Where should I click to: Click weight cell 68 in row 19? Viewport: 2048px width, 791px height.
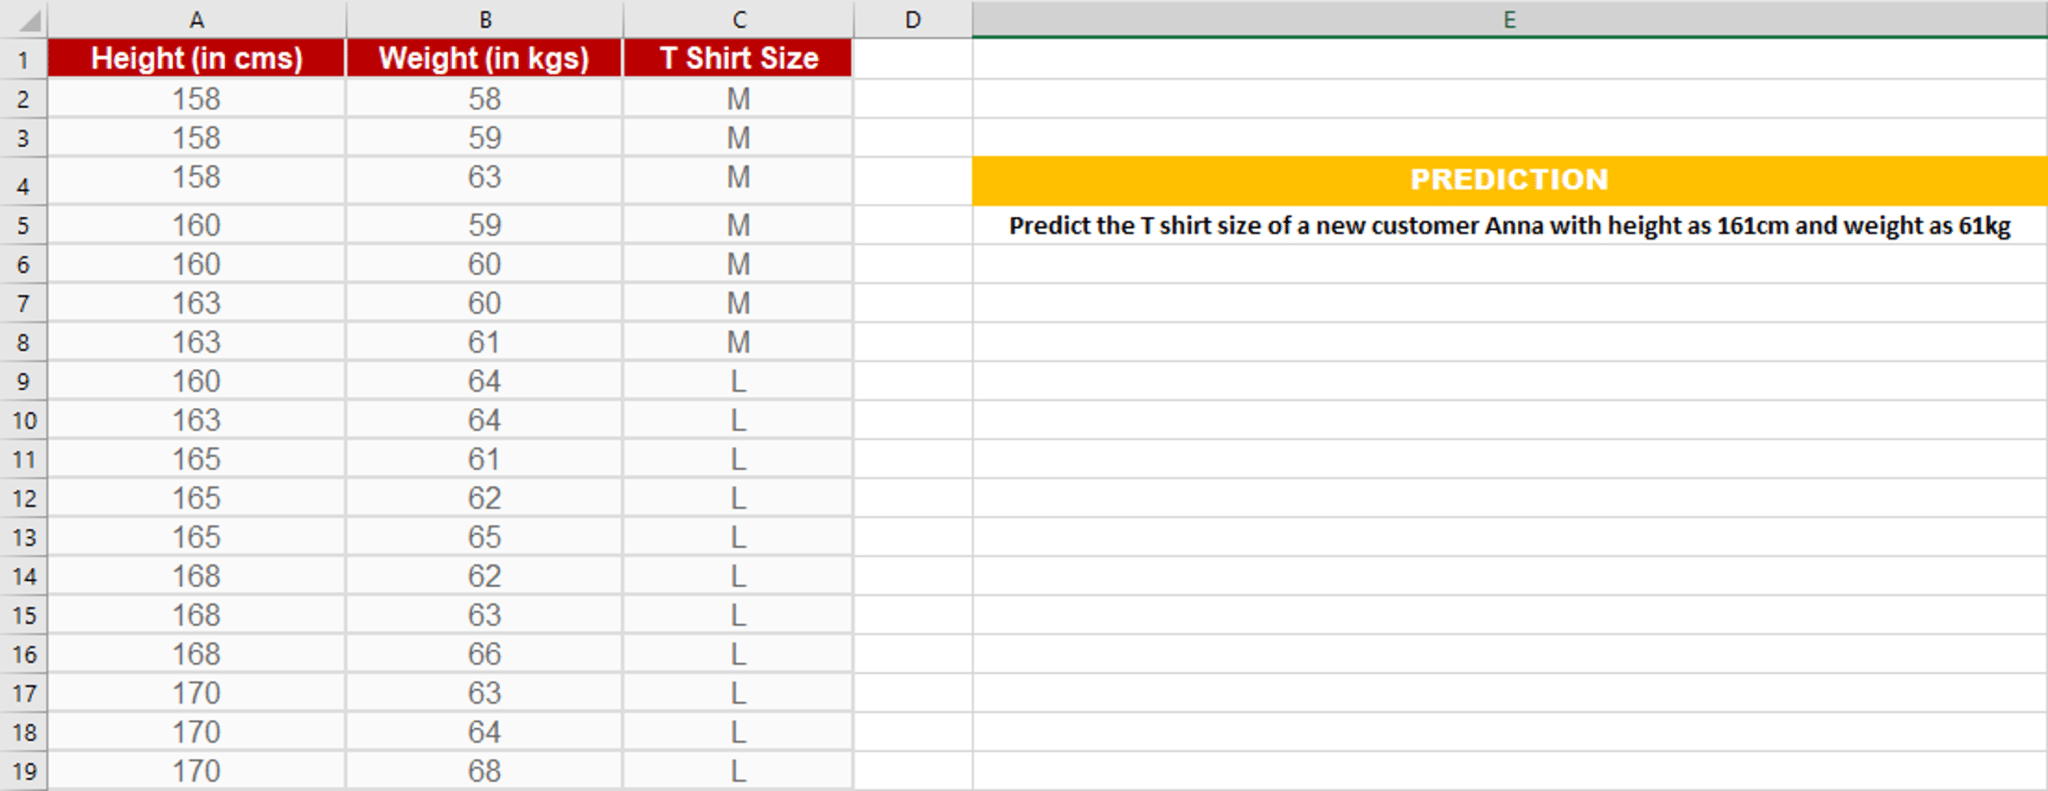tap(485, 771)
